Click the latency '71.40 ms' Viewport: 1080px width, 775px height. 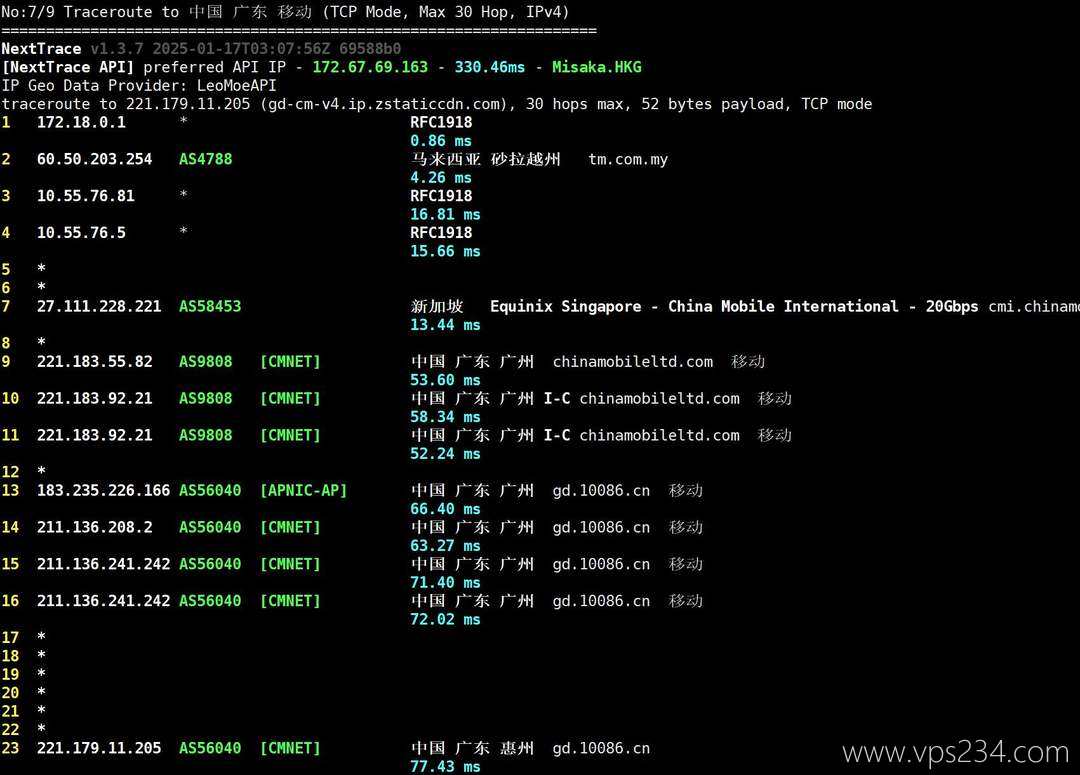click(445, 583)
